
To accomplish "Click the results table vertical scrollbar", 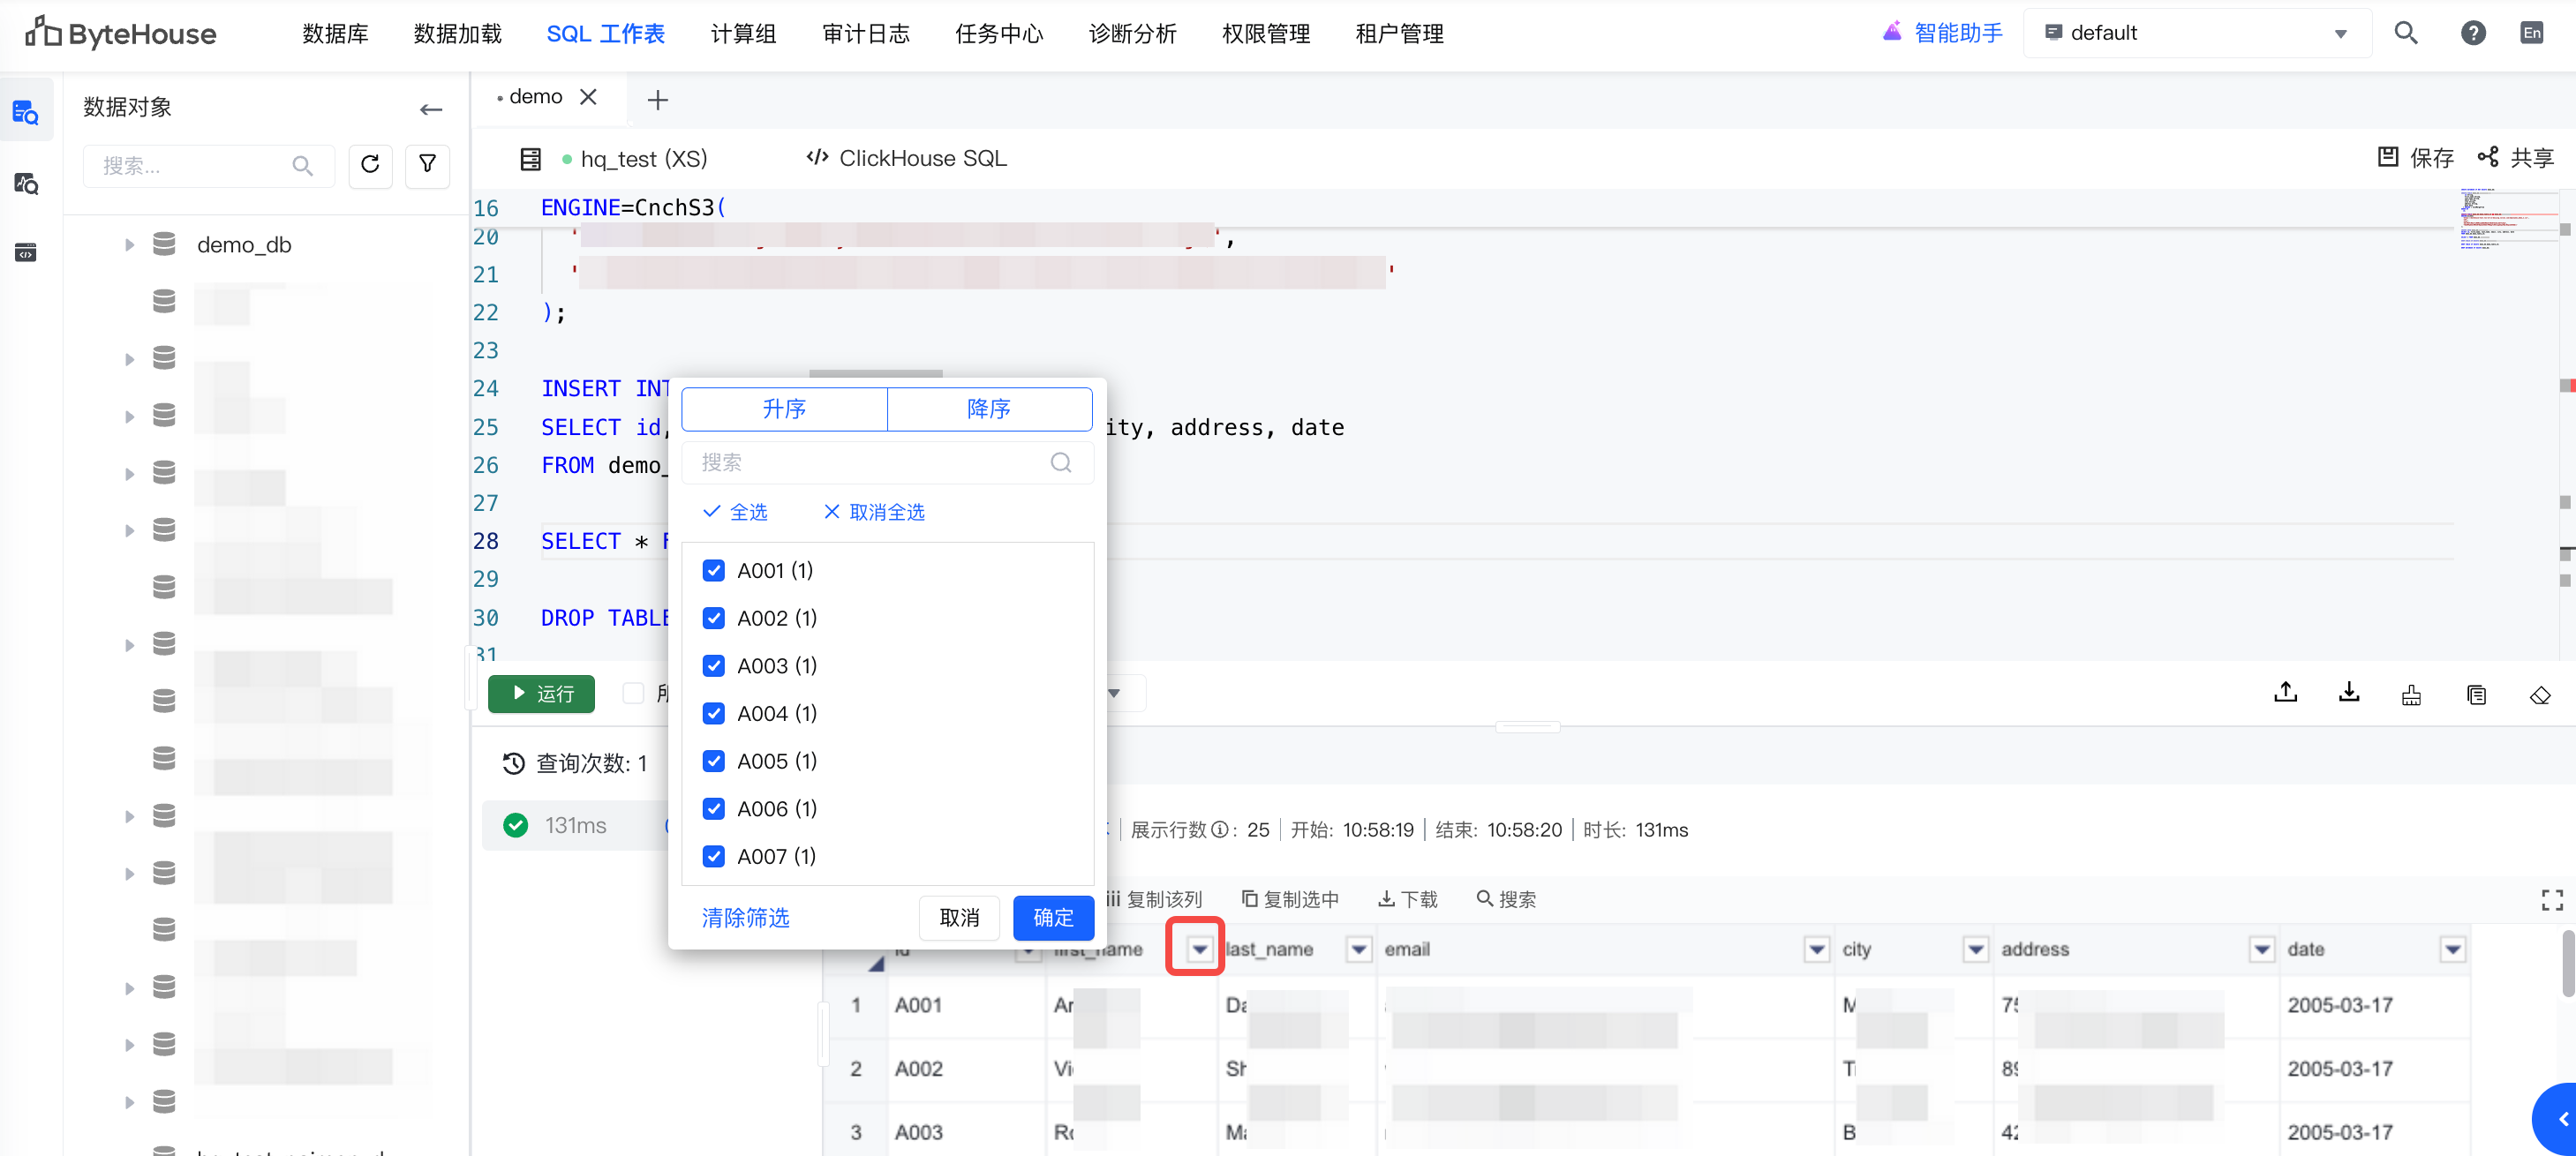I will (x=2567, y=963).
